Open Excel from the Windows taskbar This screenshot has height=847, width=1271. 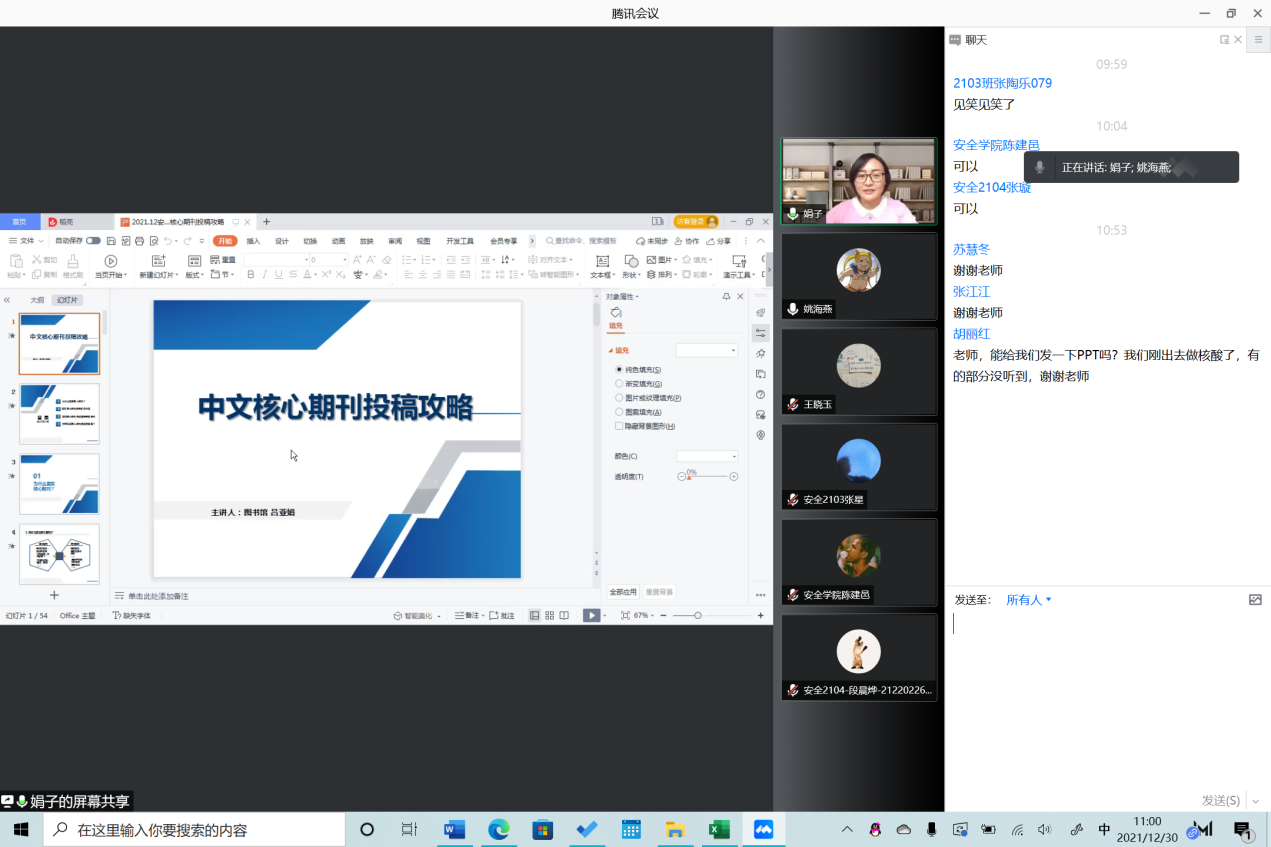pos(718,830)
